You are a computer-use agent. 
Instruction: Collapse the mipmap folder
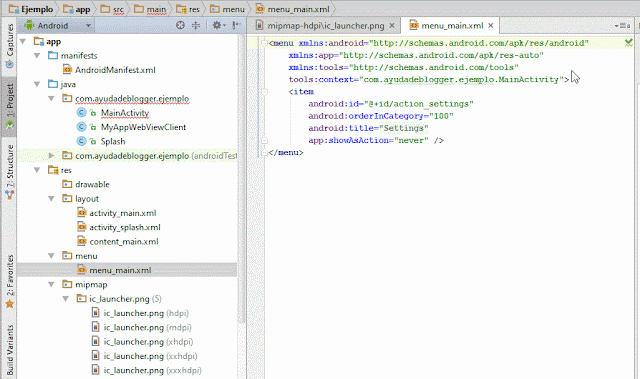point(51,284)
